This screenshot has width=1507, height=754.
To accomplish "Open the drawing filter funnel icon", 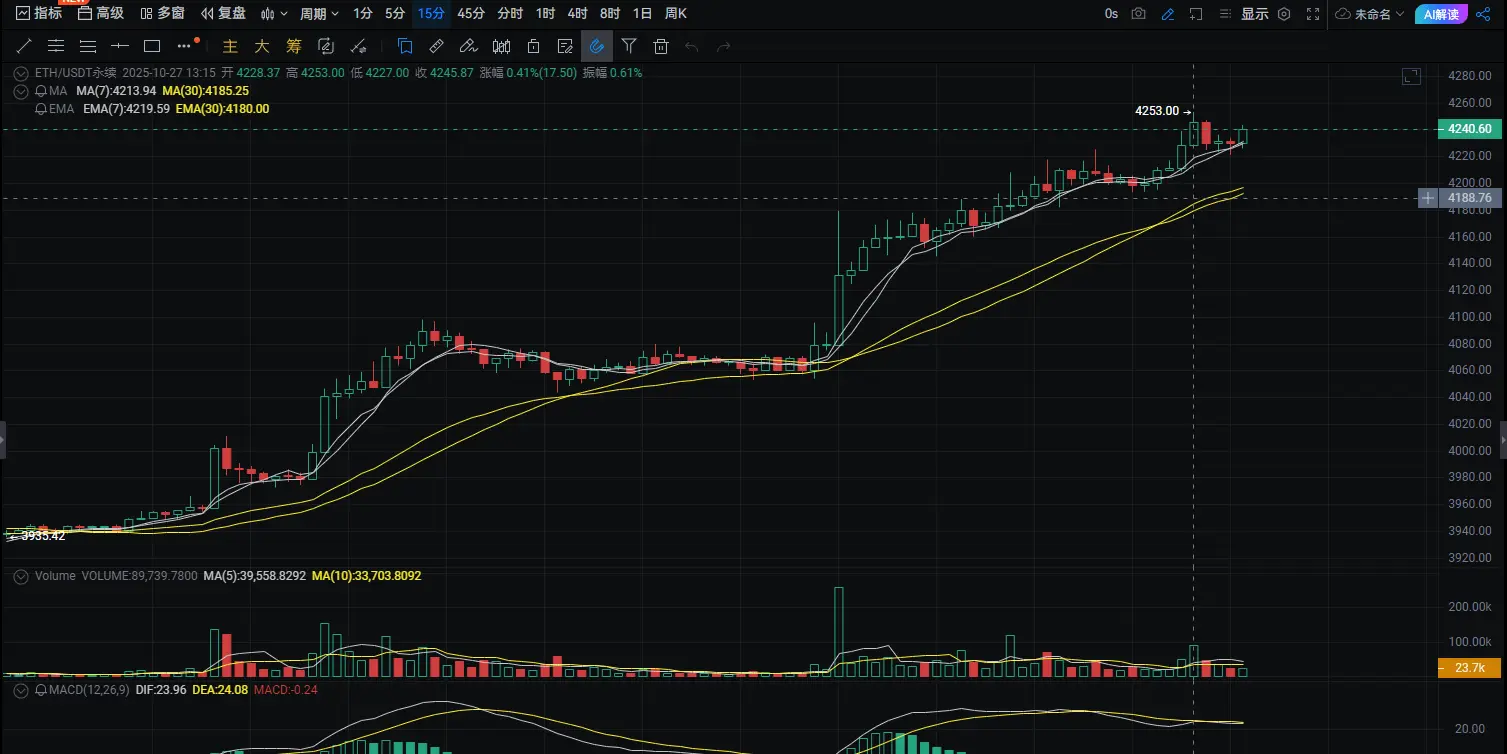I will click(629, 46).
